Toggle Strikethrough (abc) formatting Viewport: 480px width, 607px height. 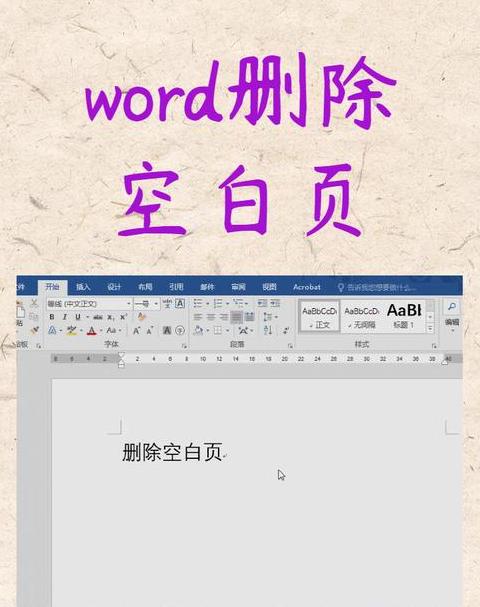(98, 317)
